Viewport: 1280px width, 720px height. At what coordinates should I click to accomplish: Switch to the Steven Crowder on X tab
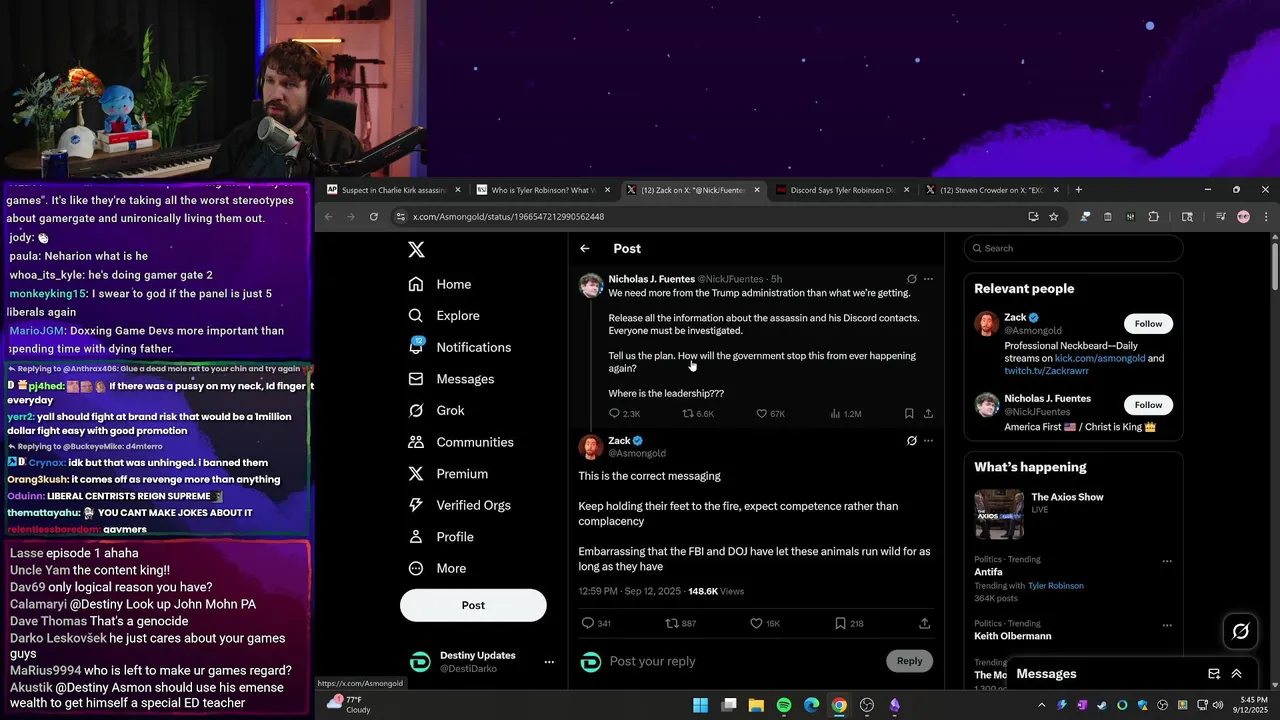point(992,190)
